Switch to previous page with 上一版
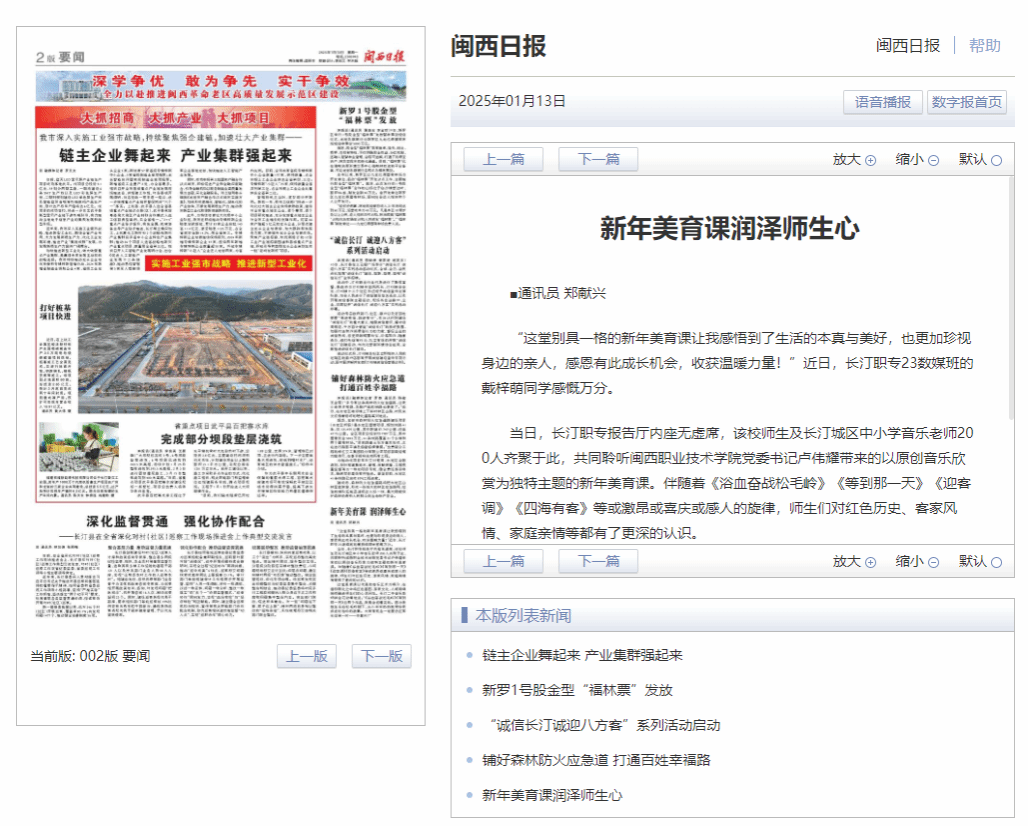The image size is (1028, 826). tap(306, 656)
